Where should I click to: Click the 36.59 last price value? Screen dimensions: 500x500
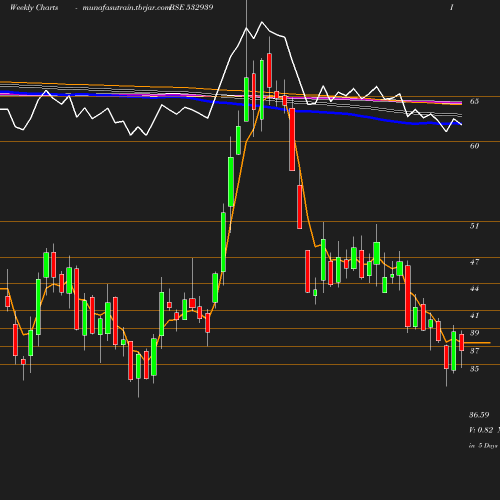[479, 415]
